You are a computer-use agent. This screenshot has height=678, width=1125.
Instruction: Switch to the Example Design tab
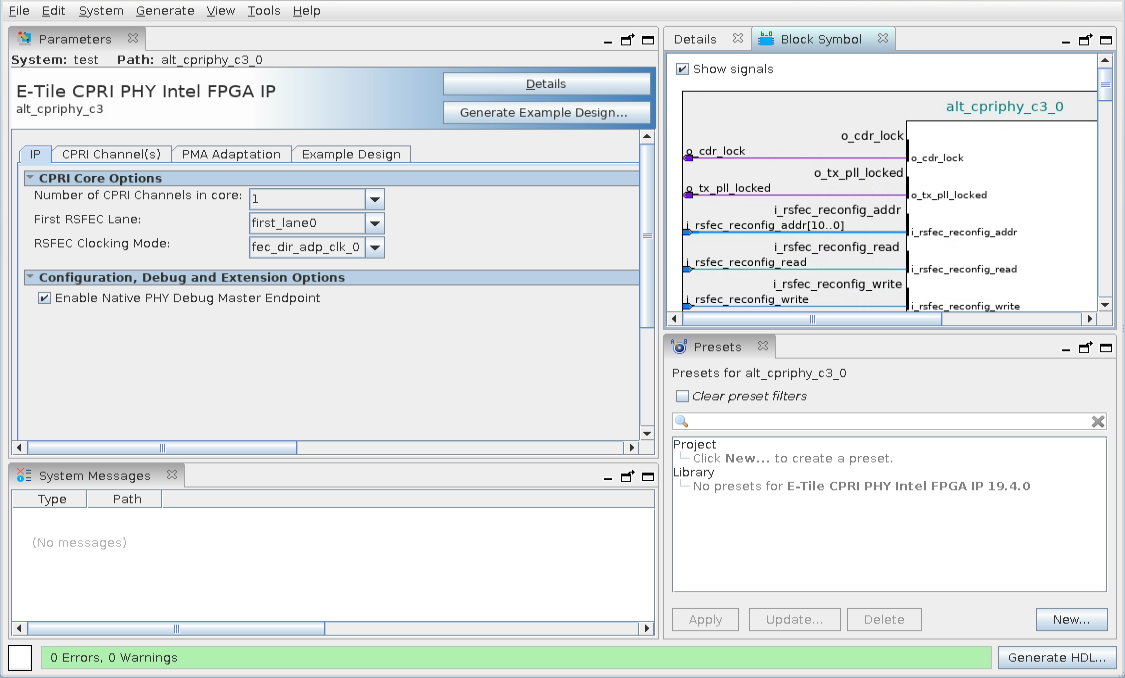tap(351, 154)
